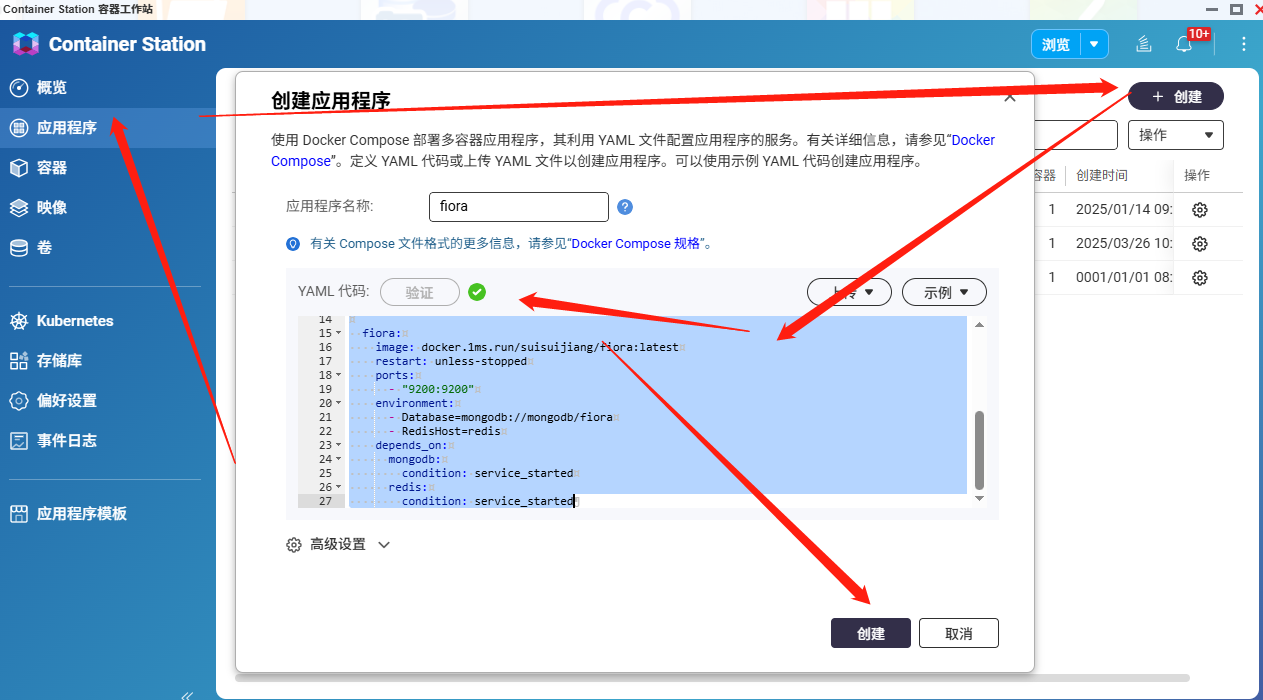Click the green validation checkmark icon
This screenshot has height=700, width=1263.
477,292
